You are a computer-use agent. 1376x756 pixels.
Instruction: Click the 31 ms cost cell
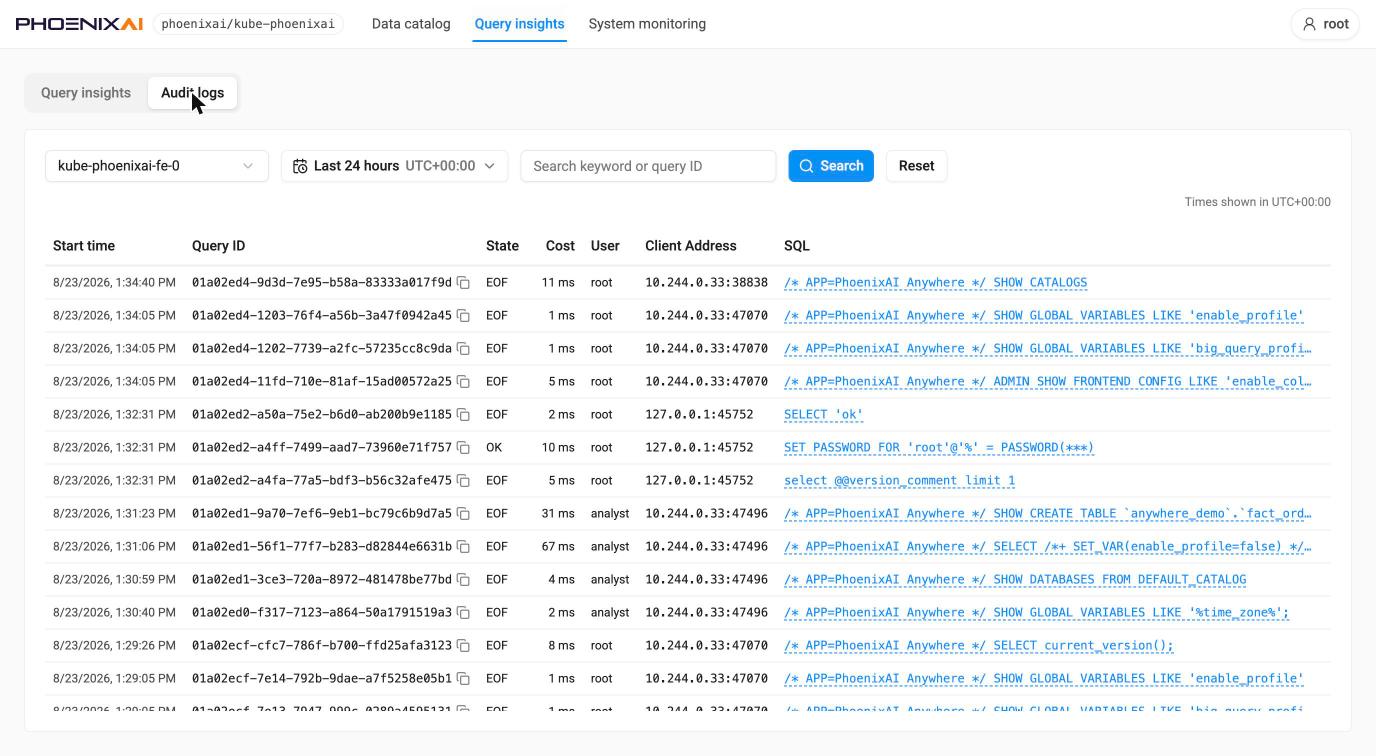[x=558, y=514]
